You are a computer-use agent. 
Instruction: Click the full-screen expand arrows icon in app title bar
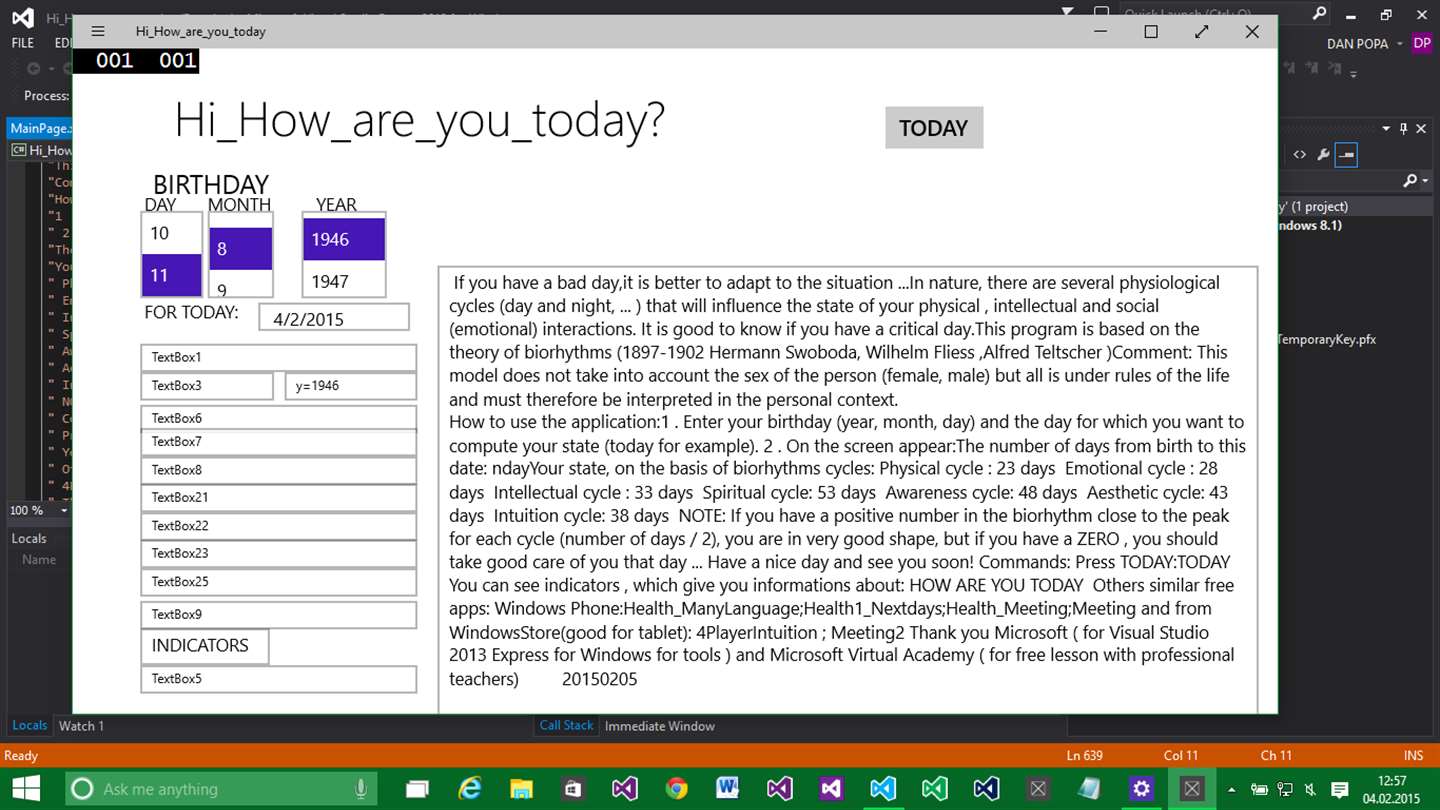click(1202, 31)
